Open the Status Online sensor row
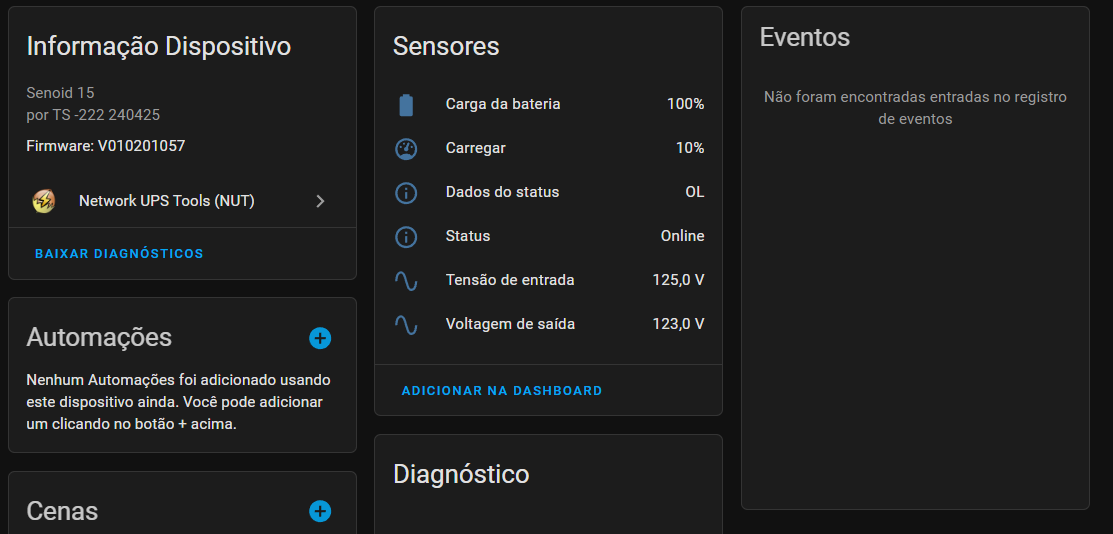The height and width of the screenshot is (534, 1113). 548,236
